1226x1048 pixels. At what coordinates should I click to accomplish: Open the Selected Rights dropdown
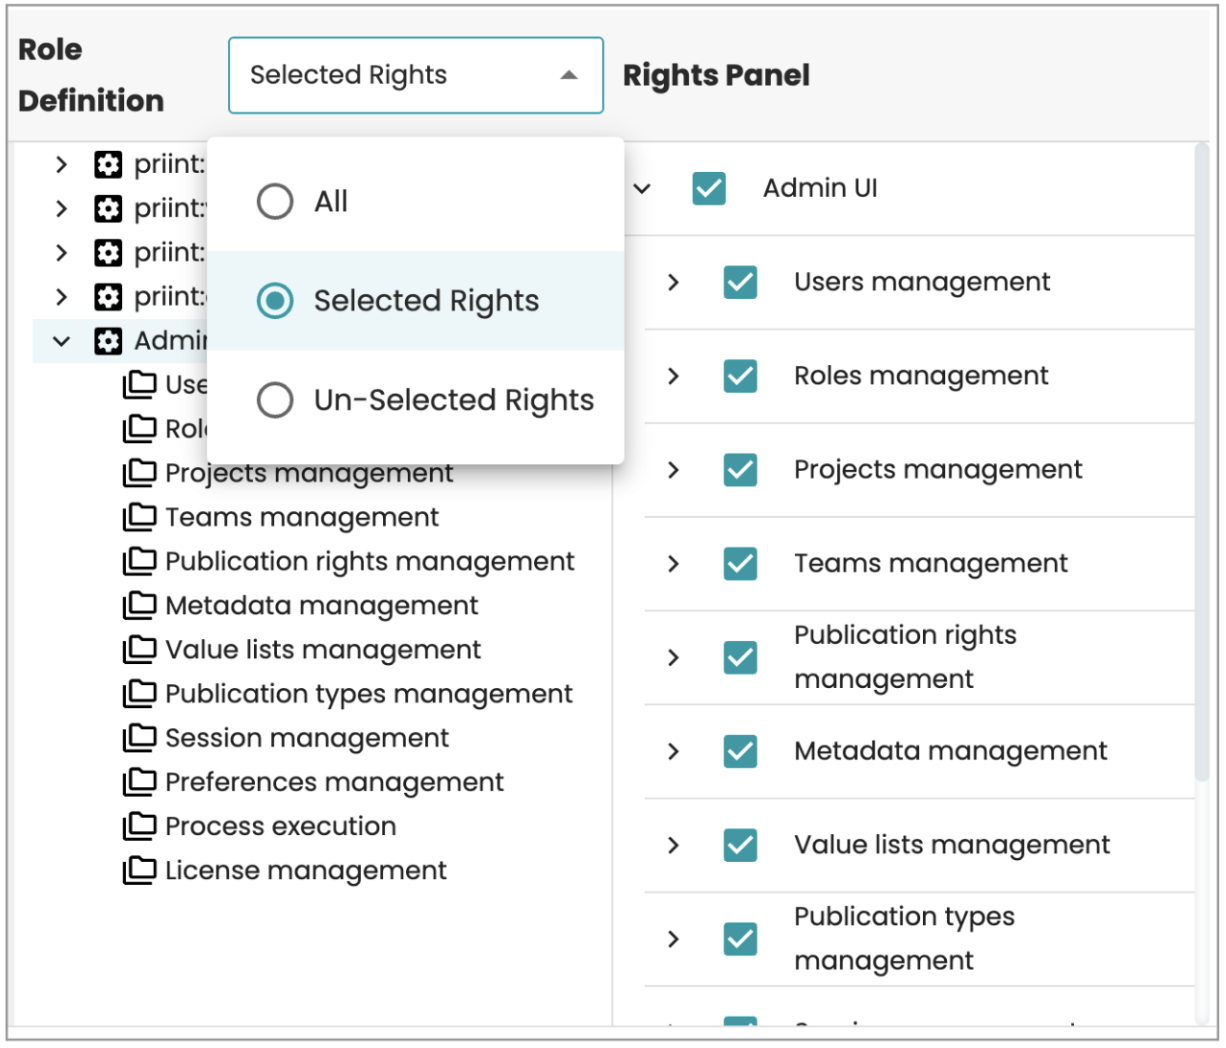(415, 75)
